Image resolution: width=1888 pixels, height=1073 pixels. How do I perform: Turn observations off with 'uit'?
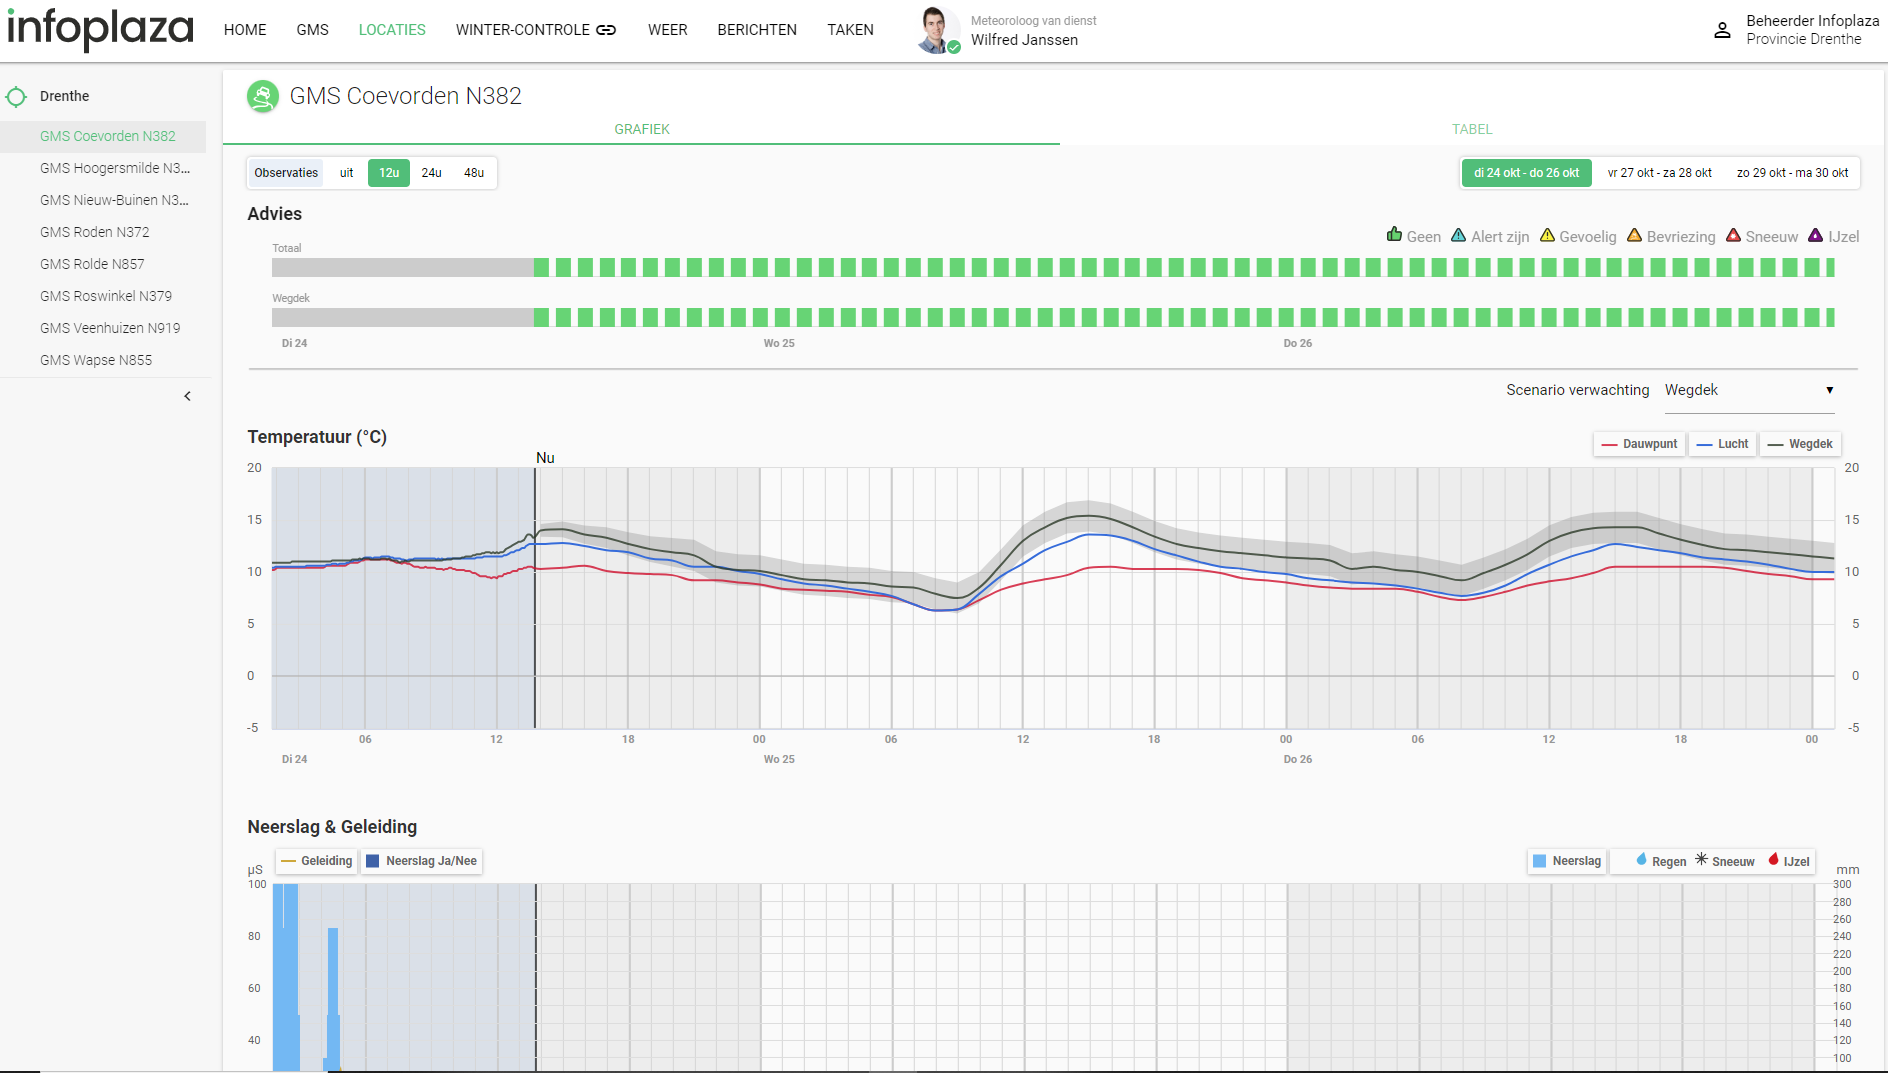pos(346,173)
